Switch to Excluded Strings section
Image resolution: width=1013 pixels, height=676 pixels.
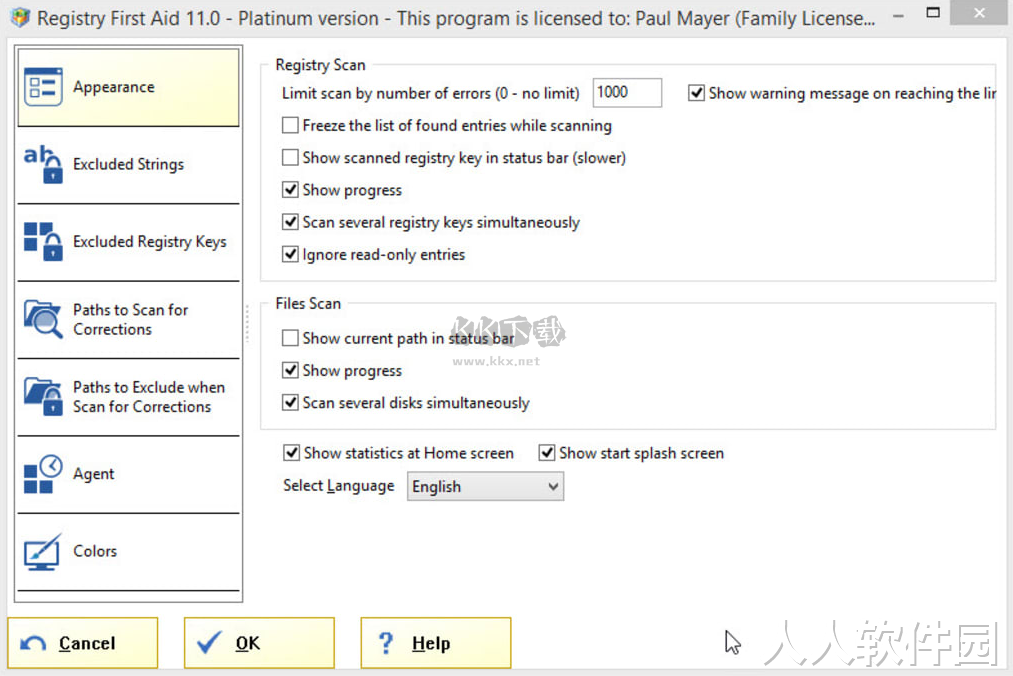pyautogui.click(x=129, y=165)
